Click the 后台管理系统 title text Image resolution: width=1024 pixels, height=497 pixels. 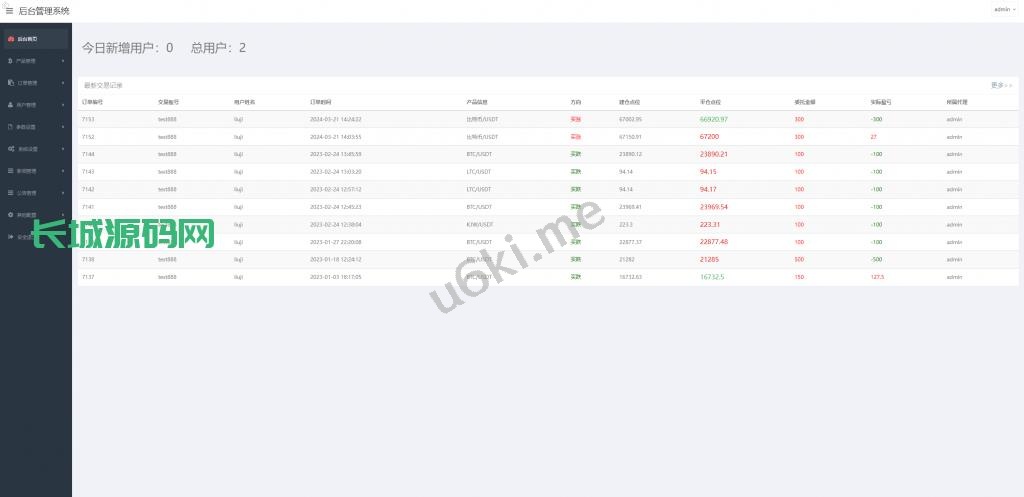click(x=44, y=10)
